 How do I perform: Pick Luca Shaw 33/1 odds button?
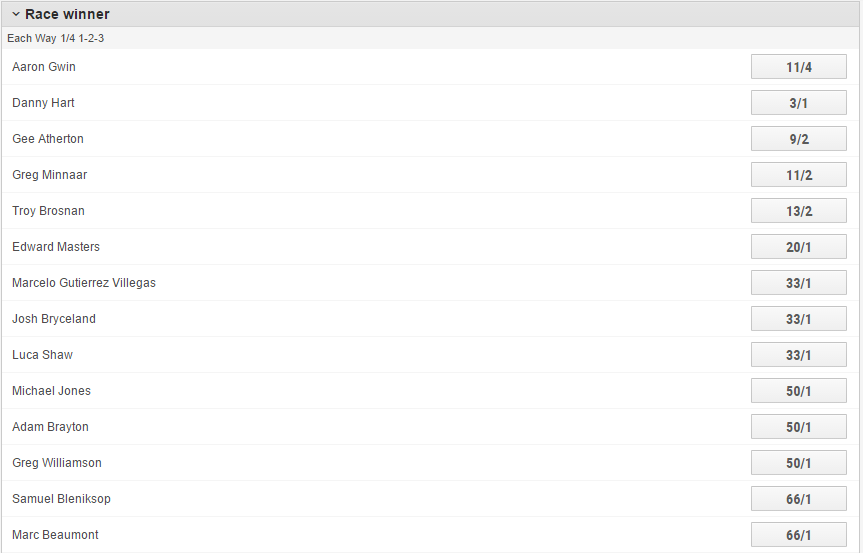798,355
